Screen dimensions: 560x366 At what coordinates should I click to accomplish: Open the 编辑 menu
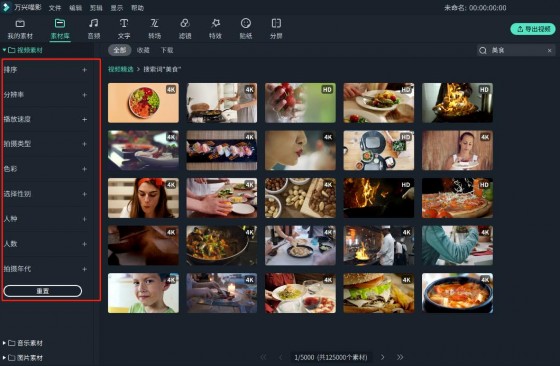tap(75, 8)
